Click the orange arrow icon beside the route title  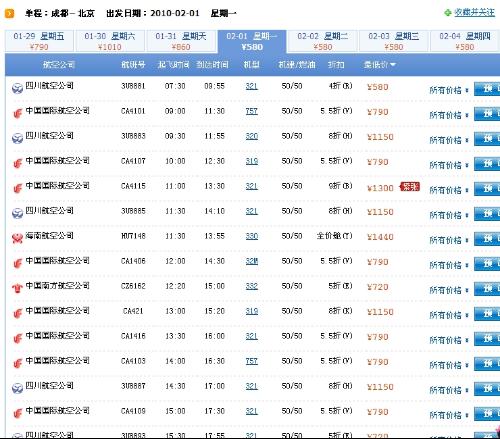click(x=9, y=14)
